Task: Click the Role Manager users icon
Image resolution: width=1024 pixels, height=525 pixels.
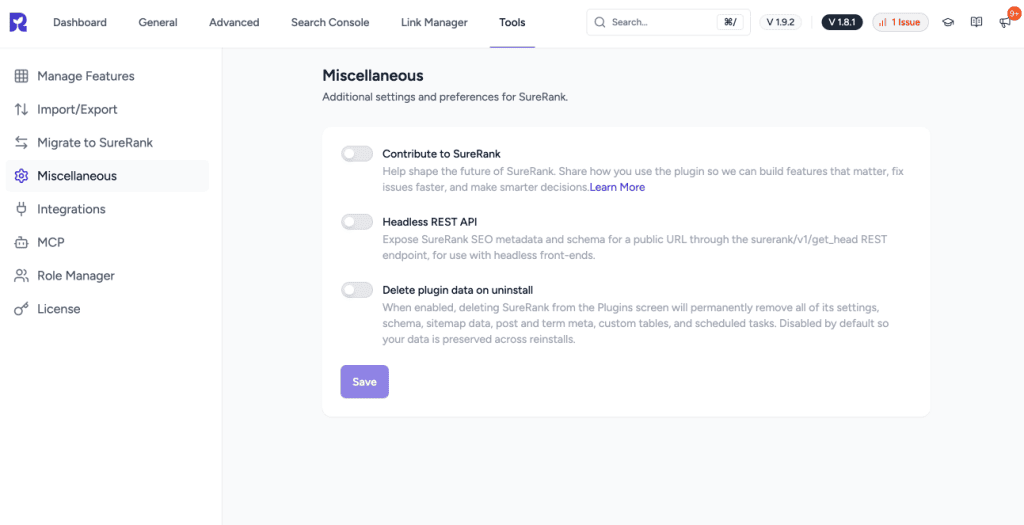Action: click(x=21, y=276)
